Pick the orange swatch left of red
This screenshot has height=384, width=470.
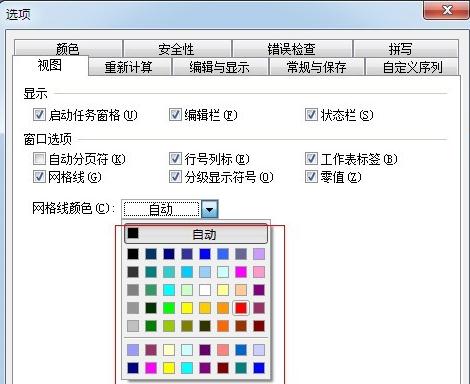tap(223, 308)
